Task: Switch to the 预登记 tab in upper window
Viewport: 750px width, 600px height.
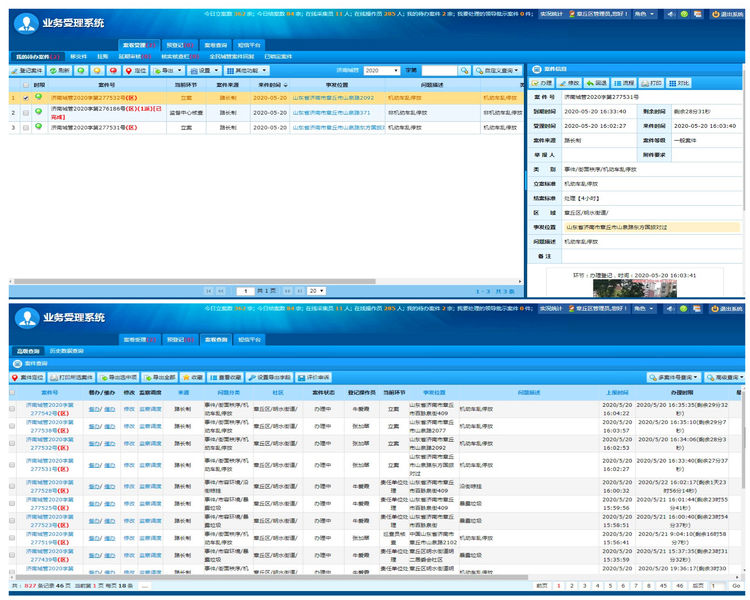Action: 177,45
